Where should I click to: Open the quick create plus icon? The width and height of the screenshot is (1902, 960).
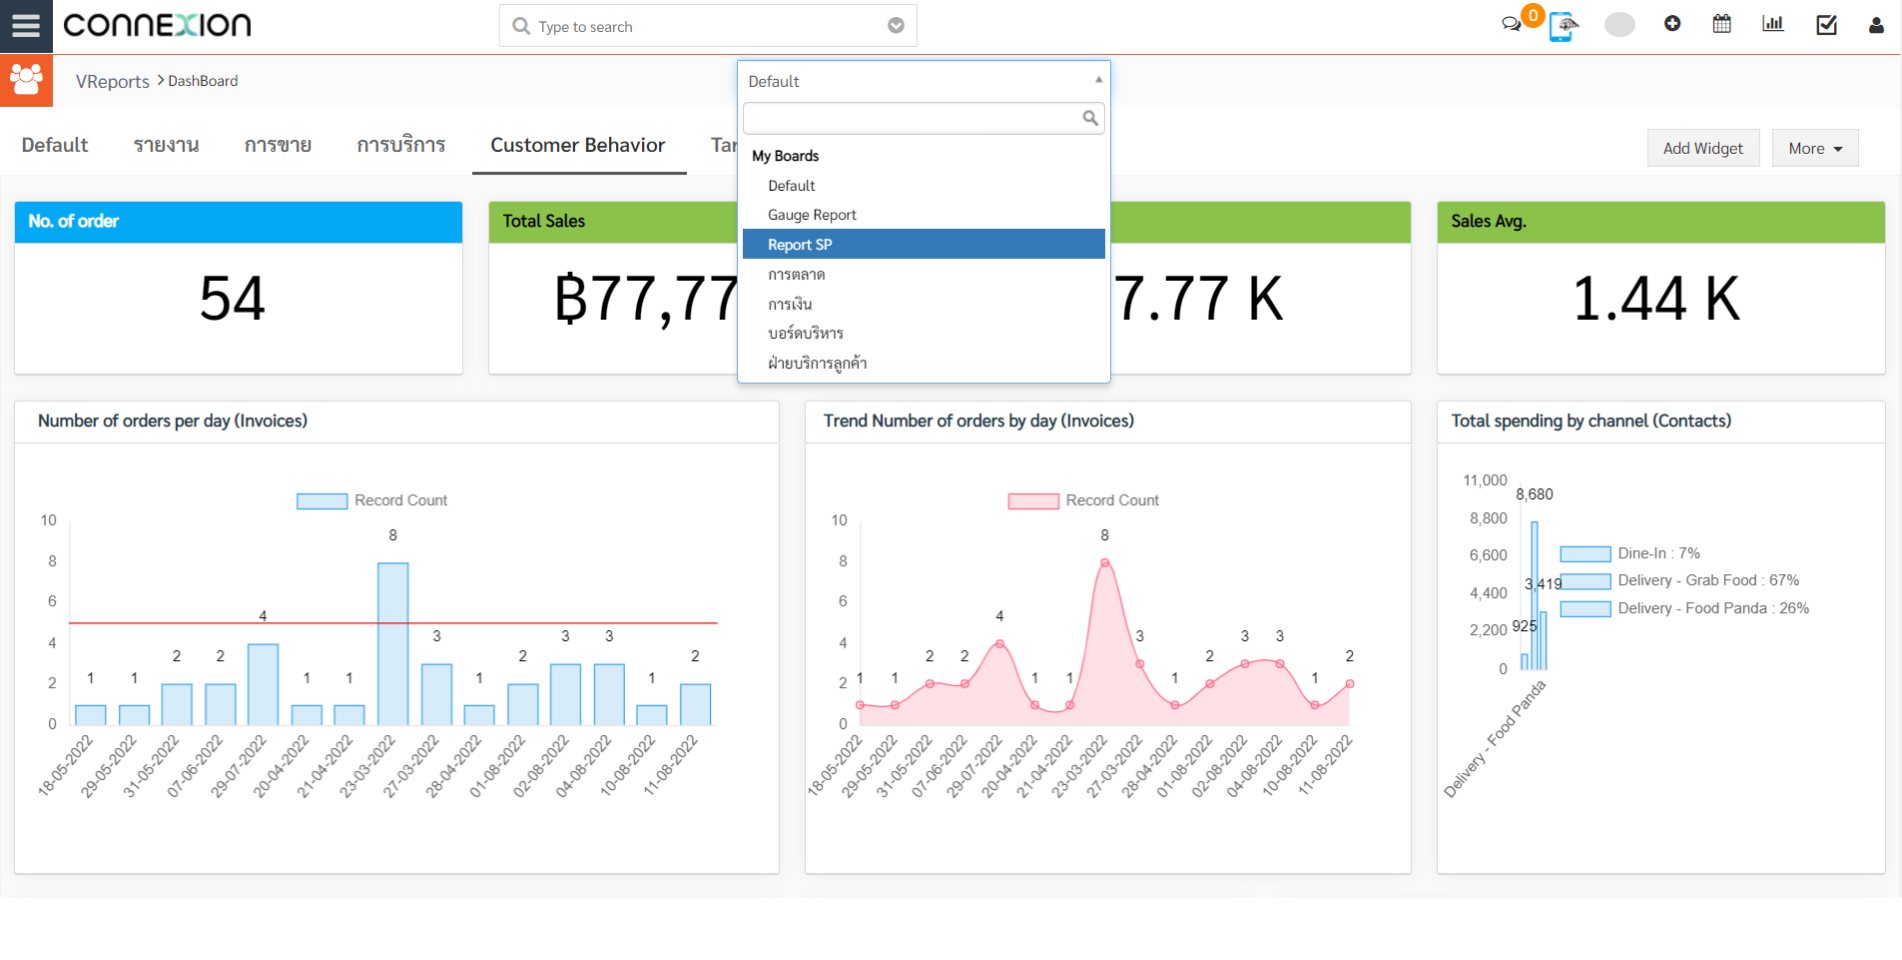pos(1672,24)
